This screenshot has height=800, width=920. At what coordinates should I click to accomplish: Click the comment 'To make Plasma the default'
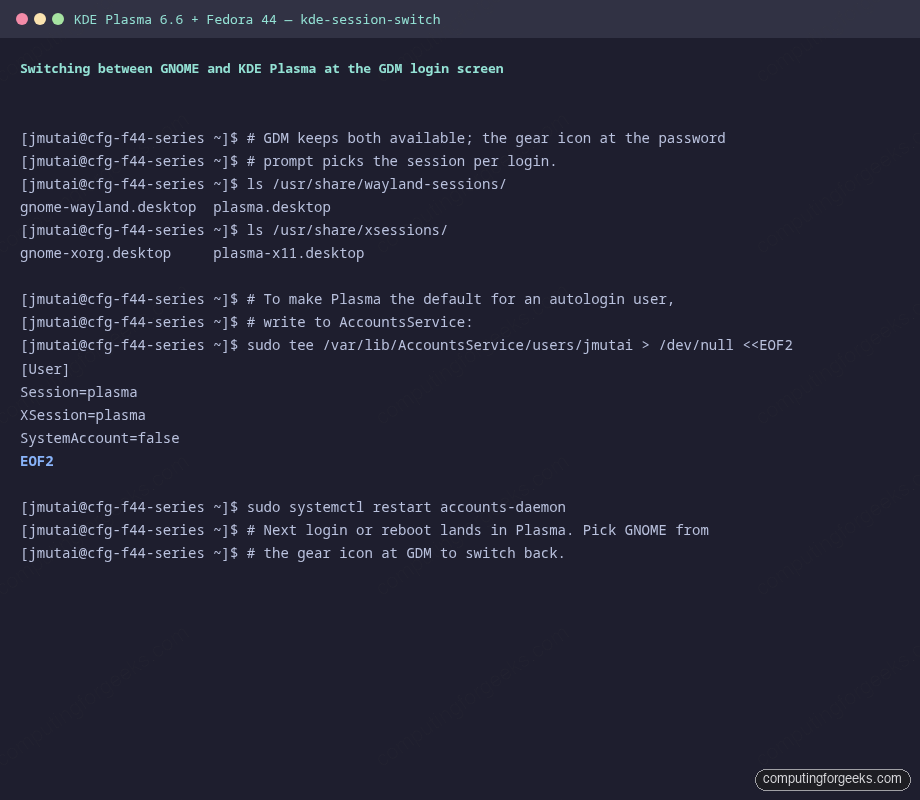click(x=372, y=299)
